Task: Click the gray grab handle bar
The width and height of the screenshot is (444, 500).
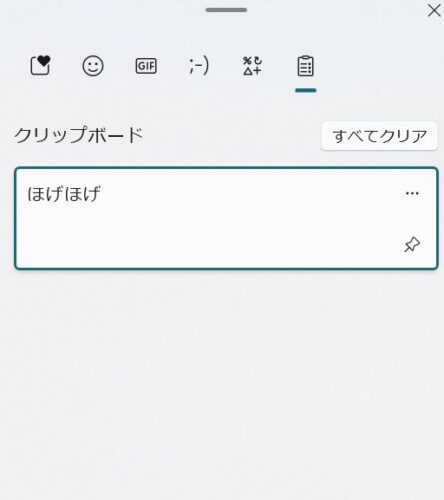Action: 226,10
